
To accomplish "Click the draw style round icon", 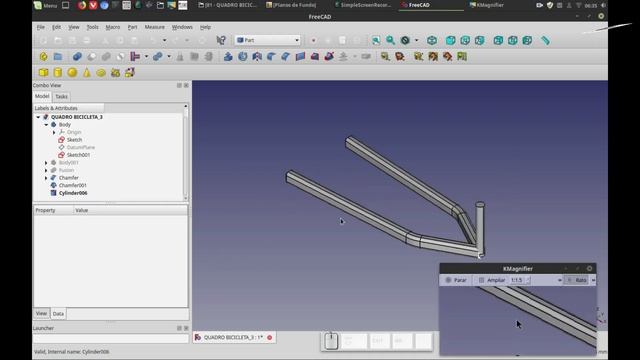I will pos(405,40).
